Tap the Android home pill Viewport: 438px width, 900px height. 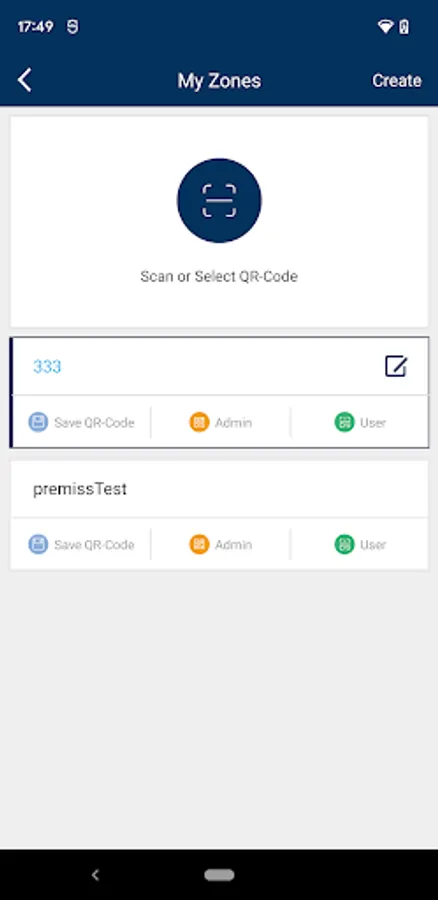coord(219,875)
